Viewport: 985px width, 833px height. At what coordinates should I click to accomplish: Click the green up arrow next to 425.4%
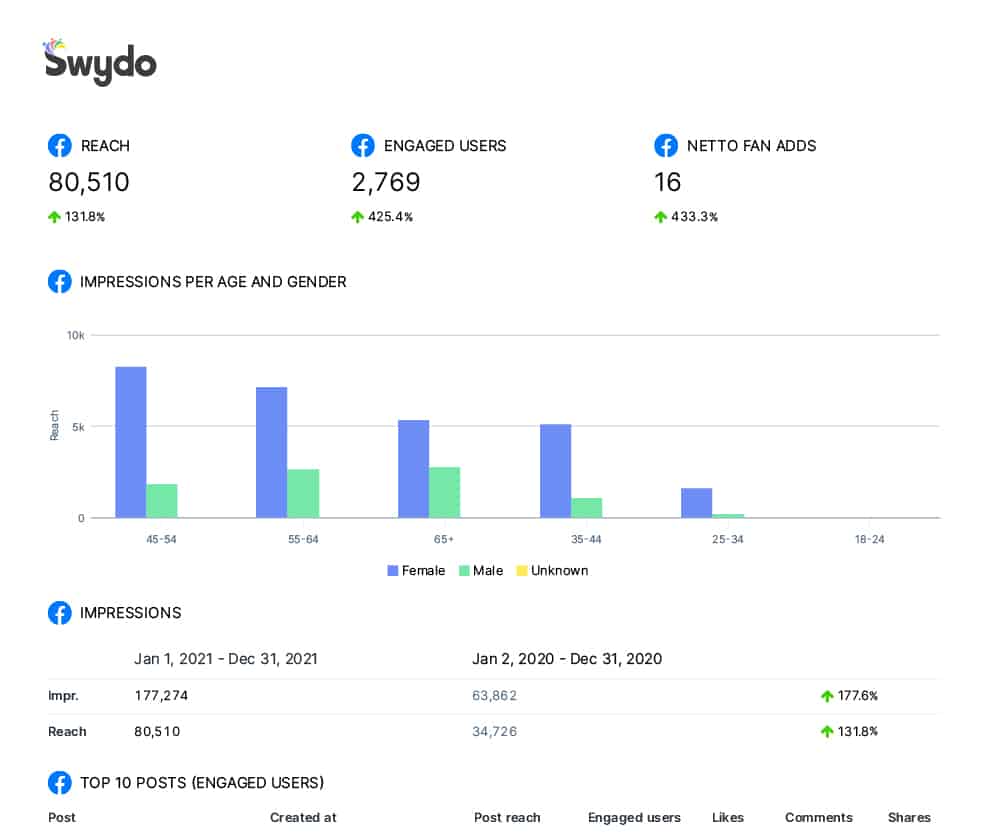[x=357, y=217]
